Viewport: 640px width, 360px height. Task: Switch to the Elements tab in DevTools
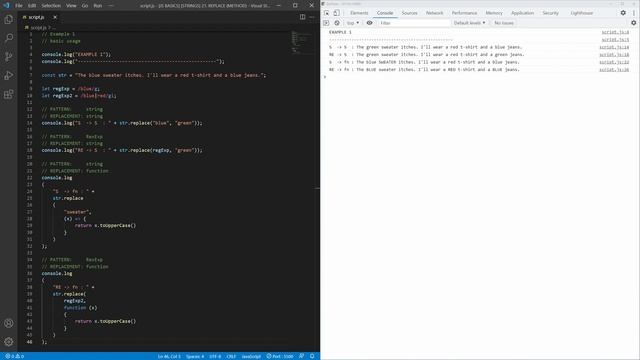(359, 13)
